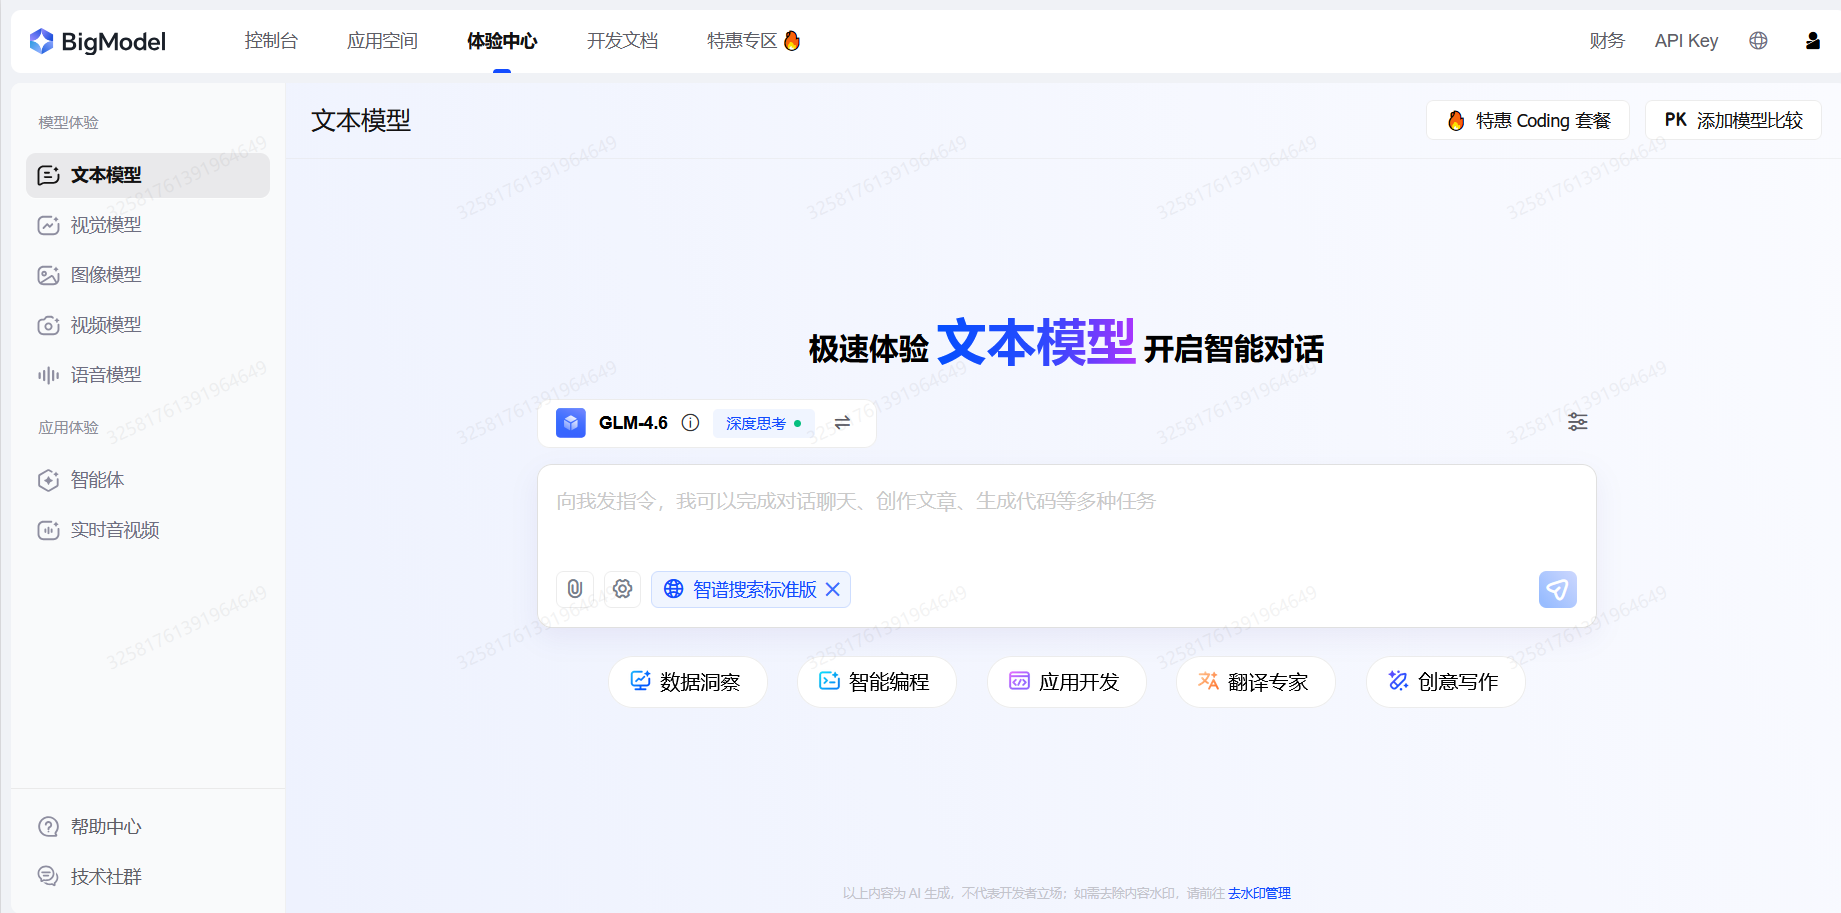Click the BigModel logo
The width and height of the screenshot is (1841, 913).
(x=97, y=41)
